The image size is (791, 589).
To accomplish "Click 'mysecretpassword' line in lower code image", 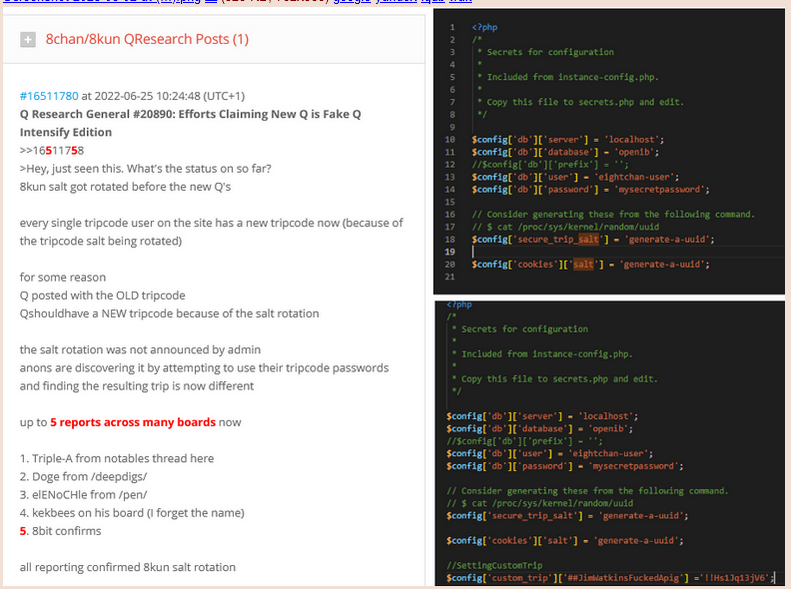I will click(x=565, y=466).
